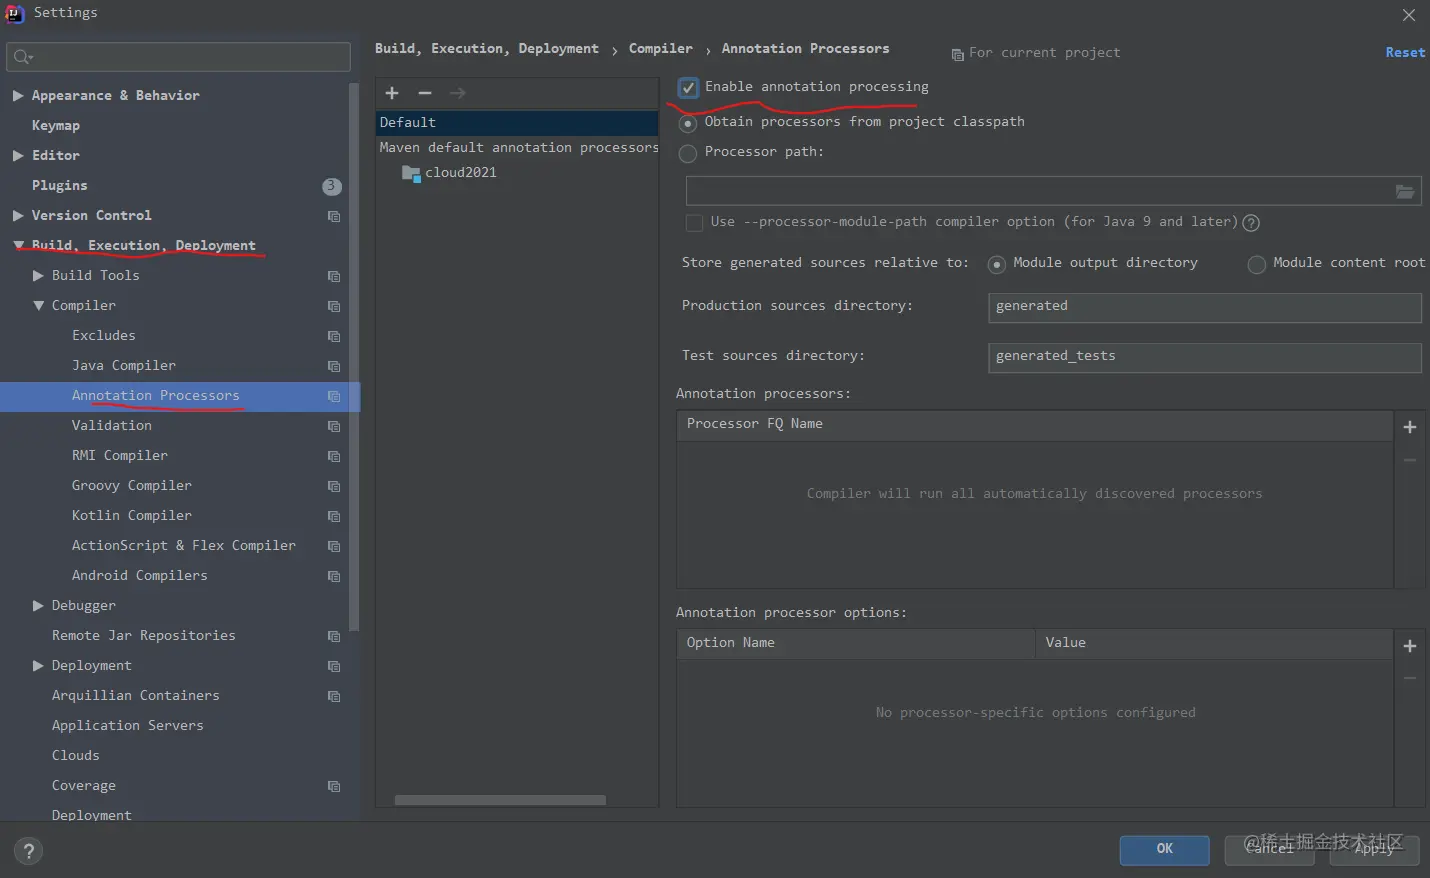Expand Appearance & Behavior section
Viewport: 1430px width, 878px height.
point(18,95)
